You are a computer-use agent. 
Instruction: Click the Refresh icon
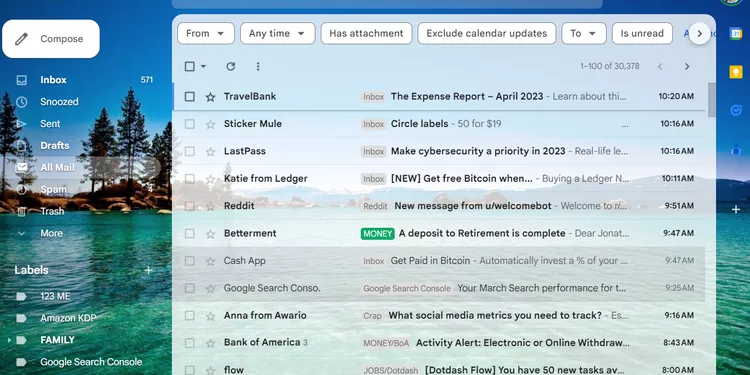click(x=231, y=66)
